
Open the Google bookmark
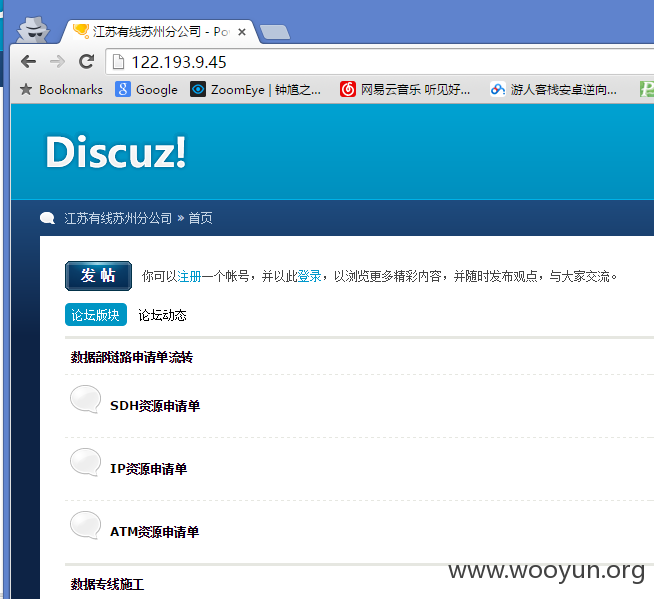pyautogui.click(x=146, y=89)
